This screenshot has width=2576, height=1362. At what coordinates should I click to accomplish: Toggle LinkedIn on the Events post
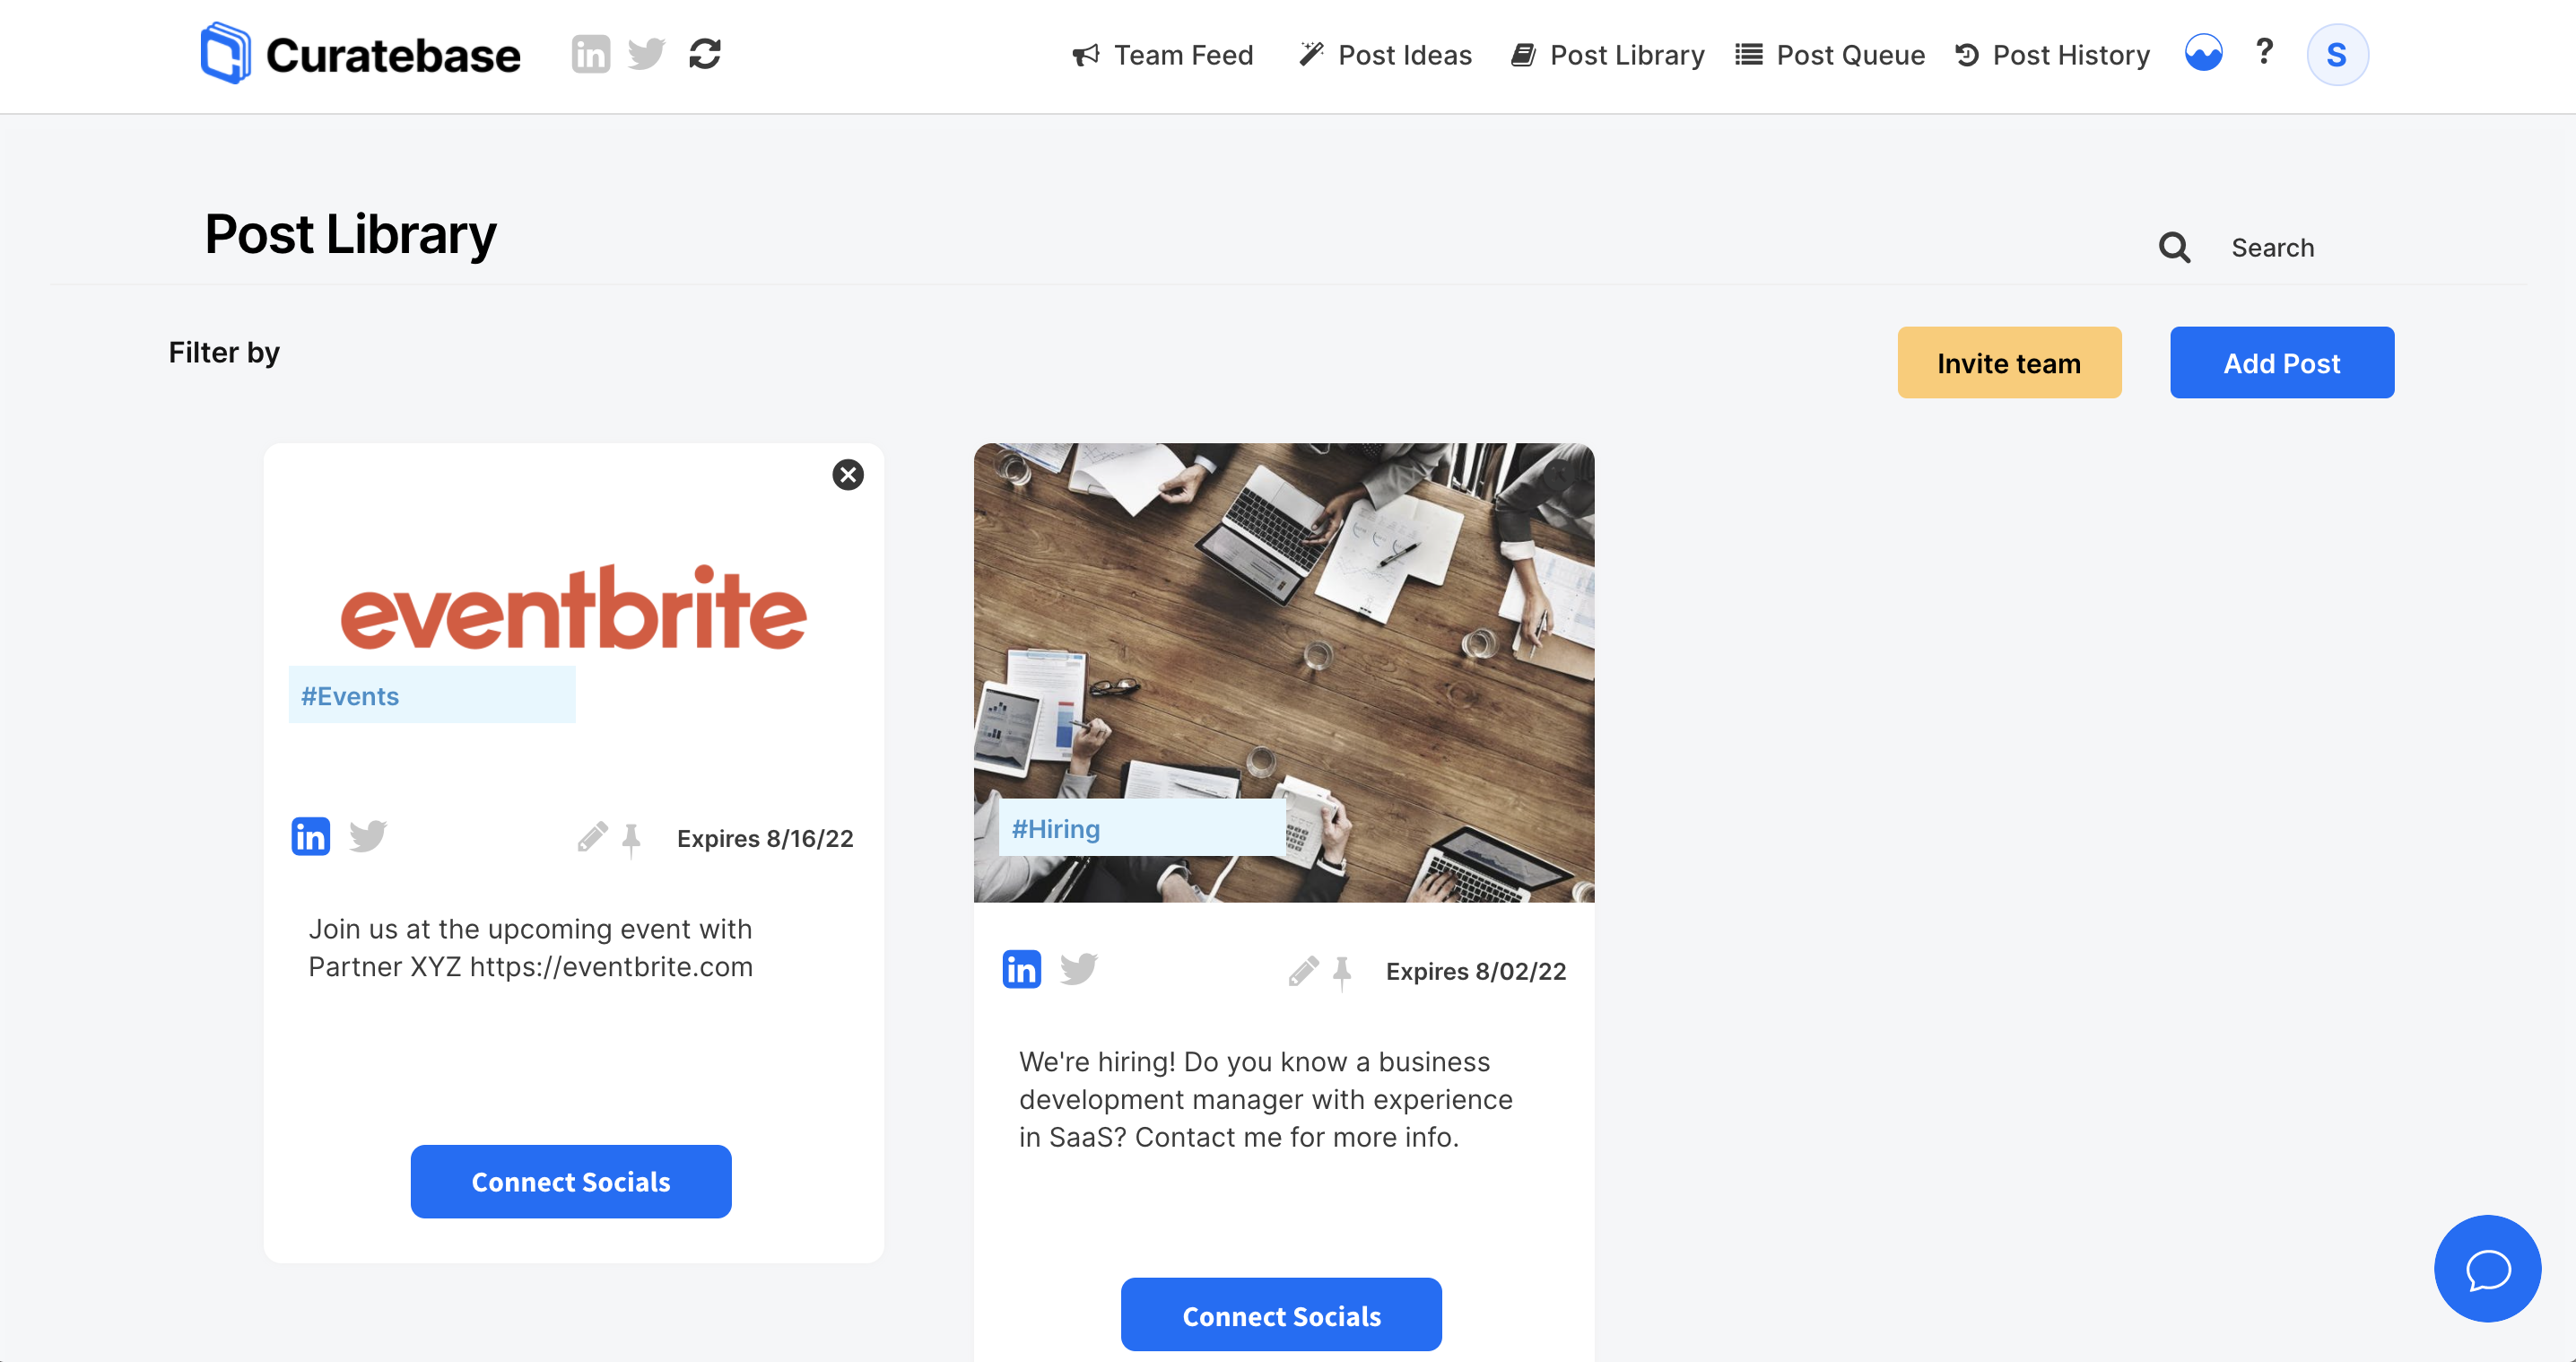tap(310, 836)
